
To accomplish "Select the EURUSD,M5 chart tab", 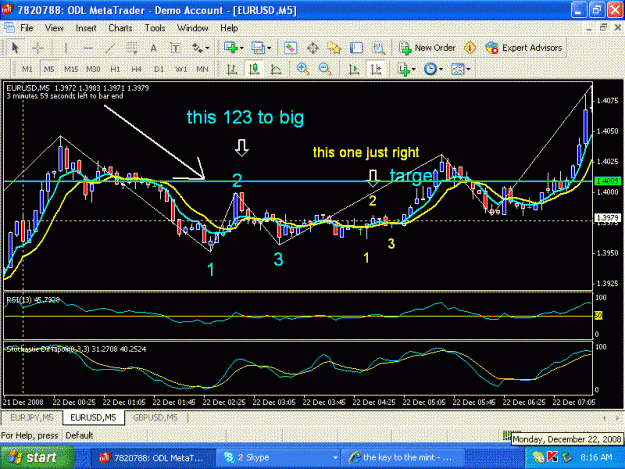I will [93, 418].
